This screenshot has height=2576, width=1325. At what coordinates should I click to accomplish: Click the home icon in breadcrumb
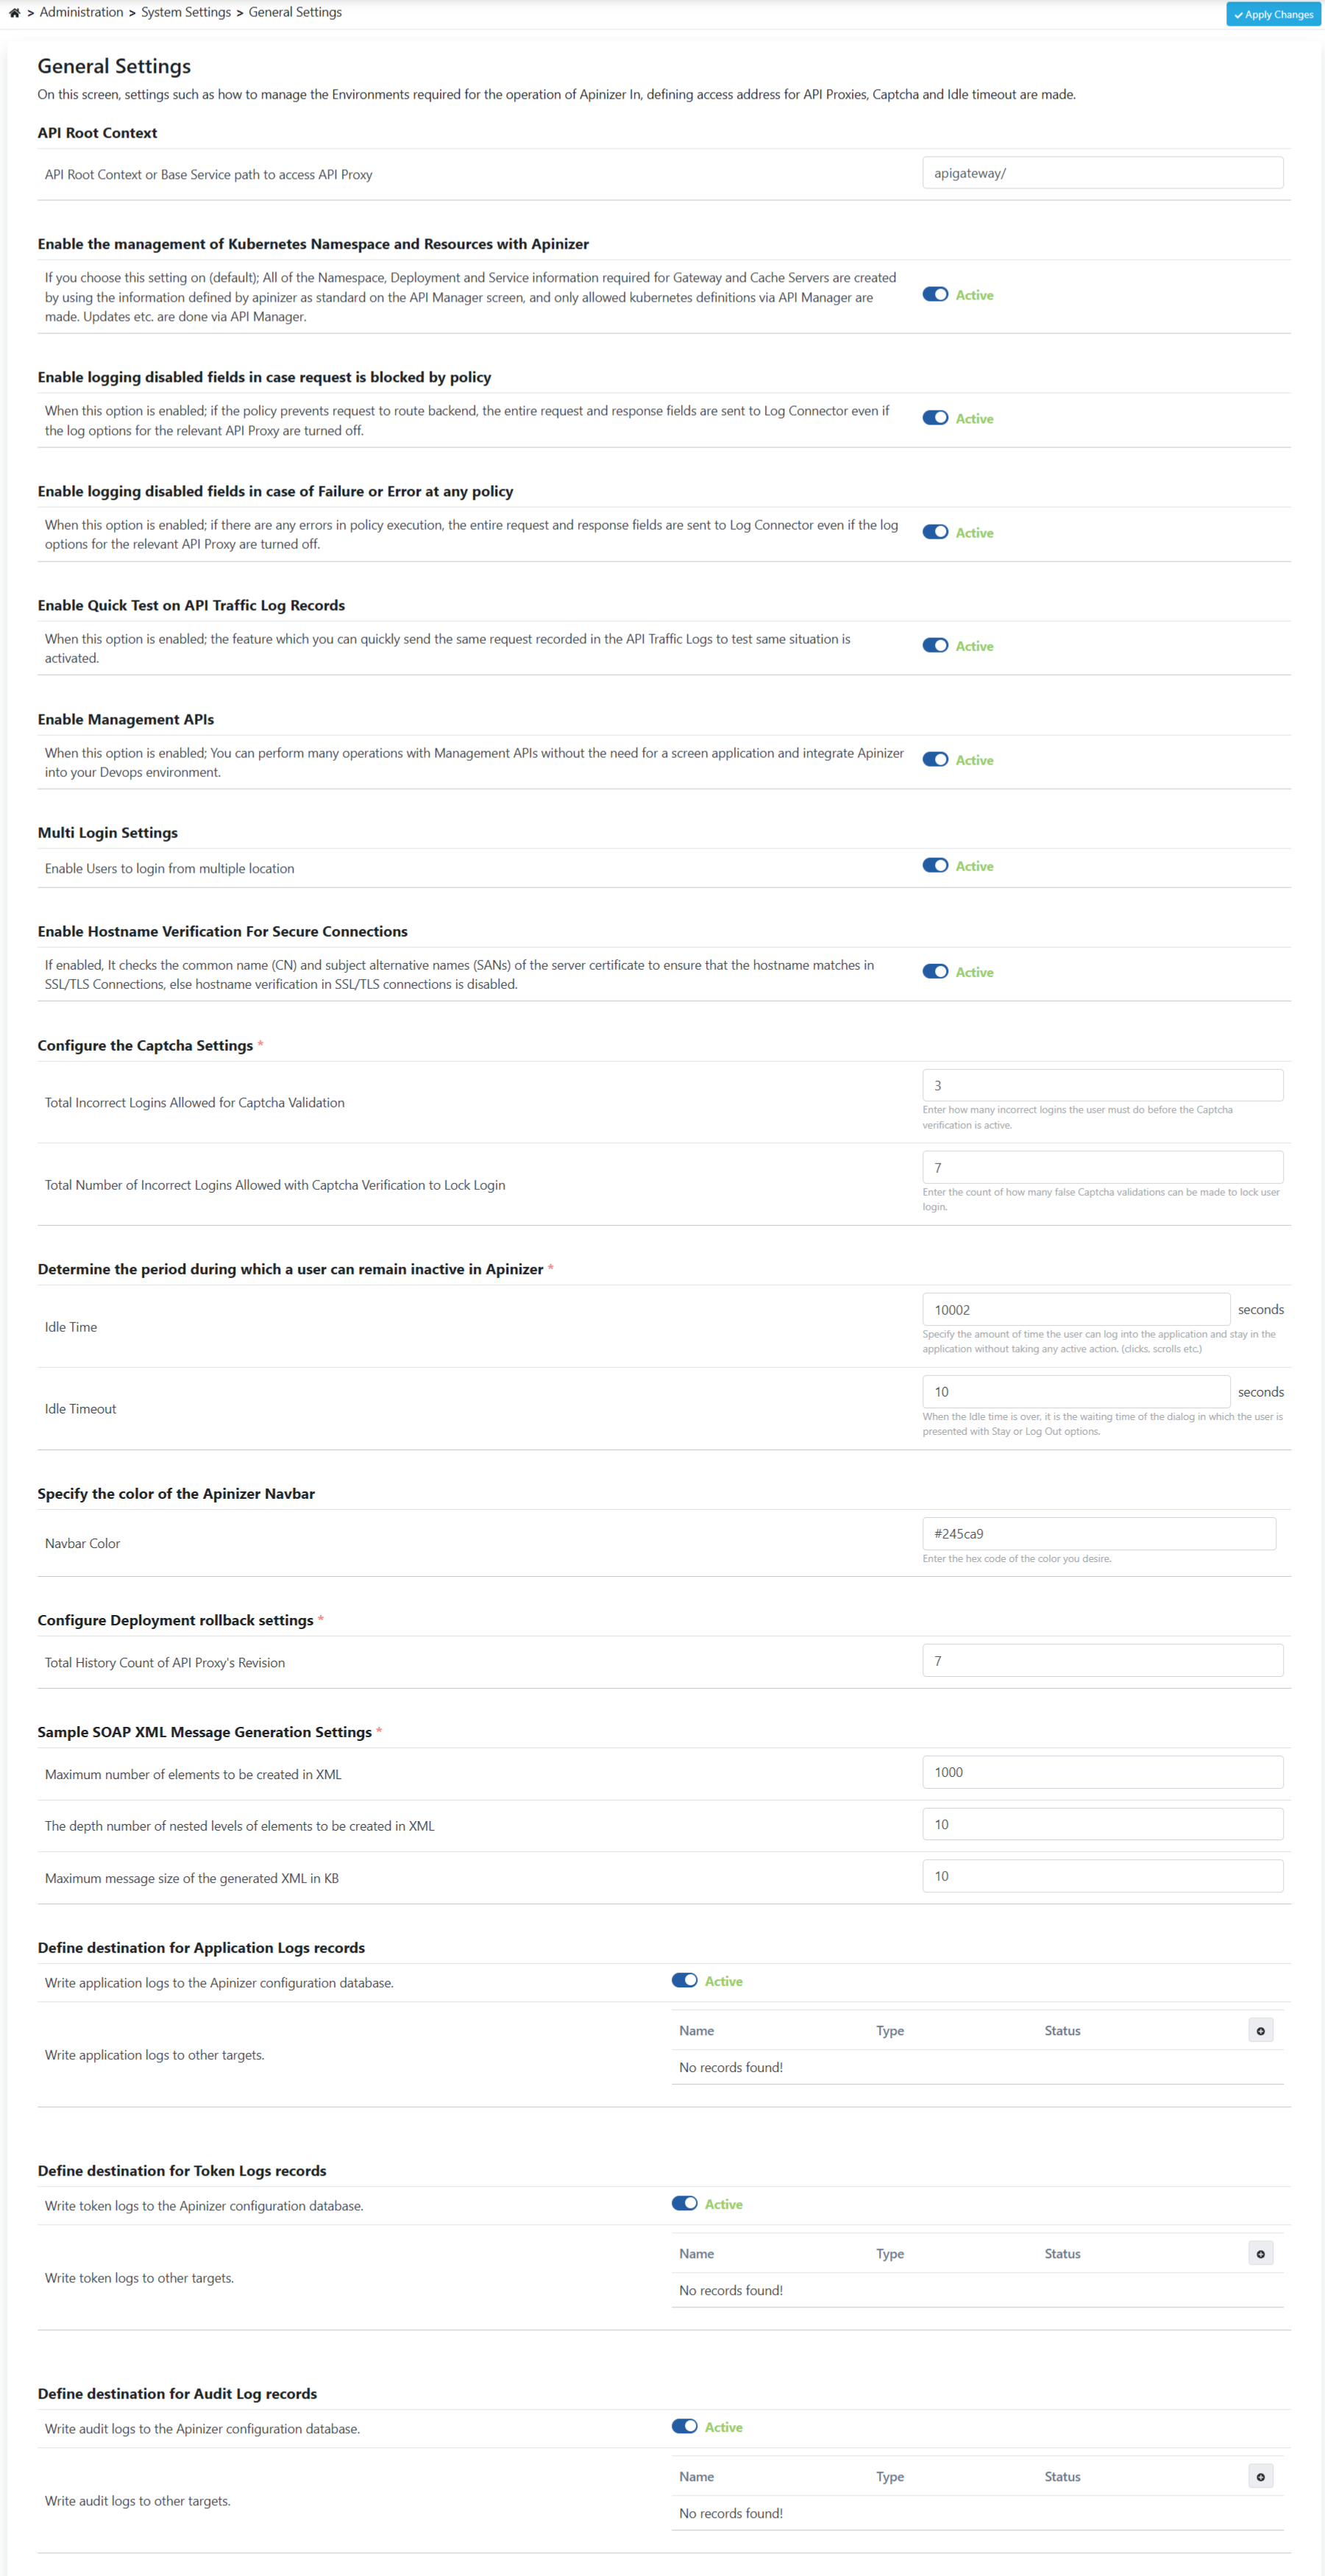point(14,13)
